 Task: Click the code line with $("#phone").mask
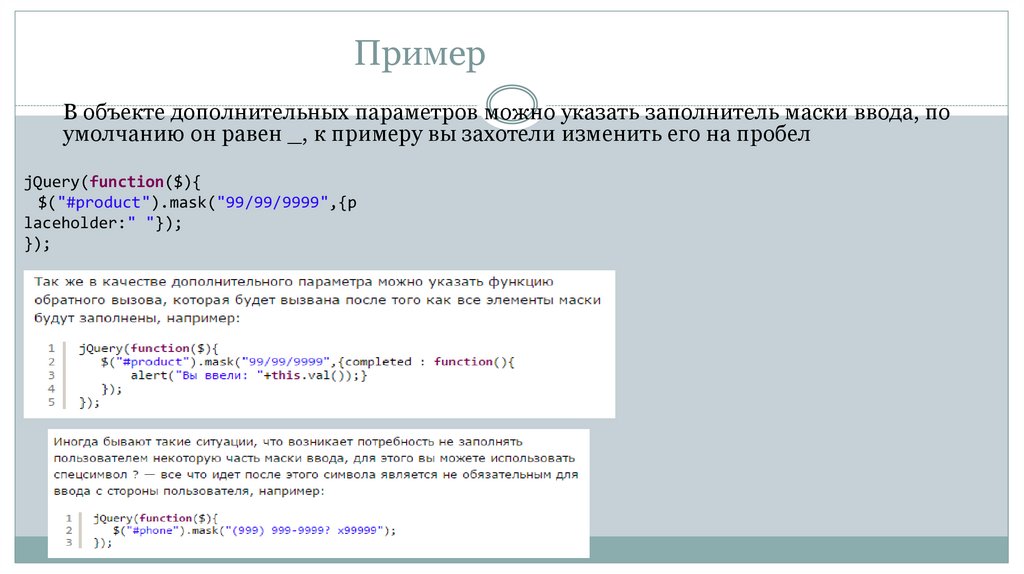(254, 530)
